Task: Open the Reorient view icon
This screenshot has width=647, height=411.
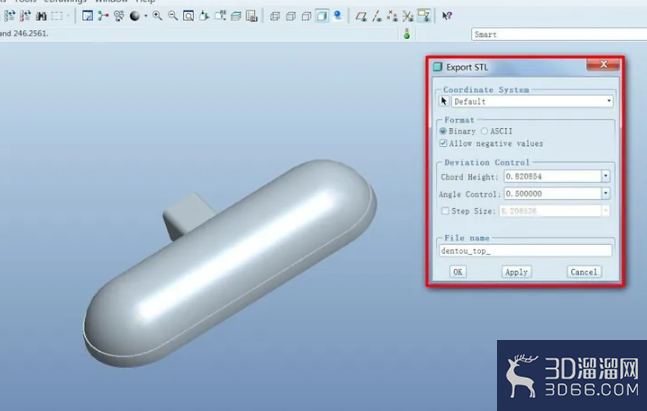Action: [x=204, y=16]
